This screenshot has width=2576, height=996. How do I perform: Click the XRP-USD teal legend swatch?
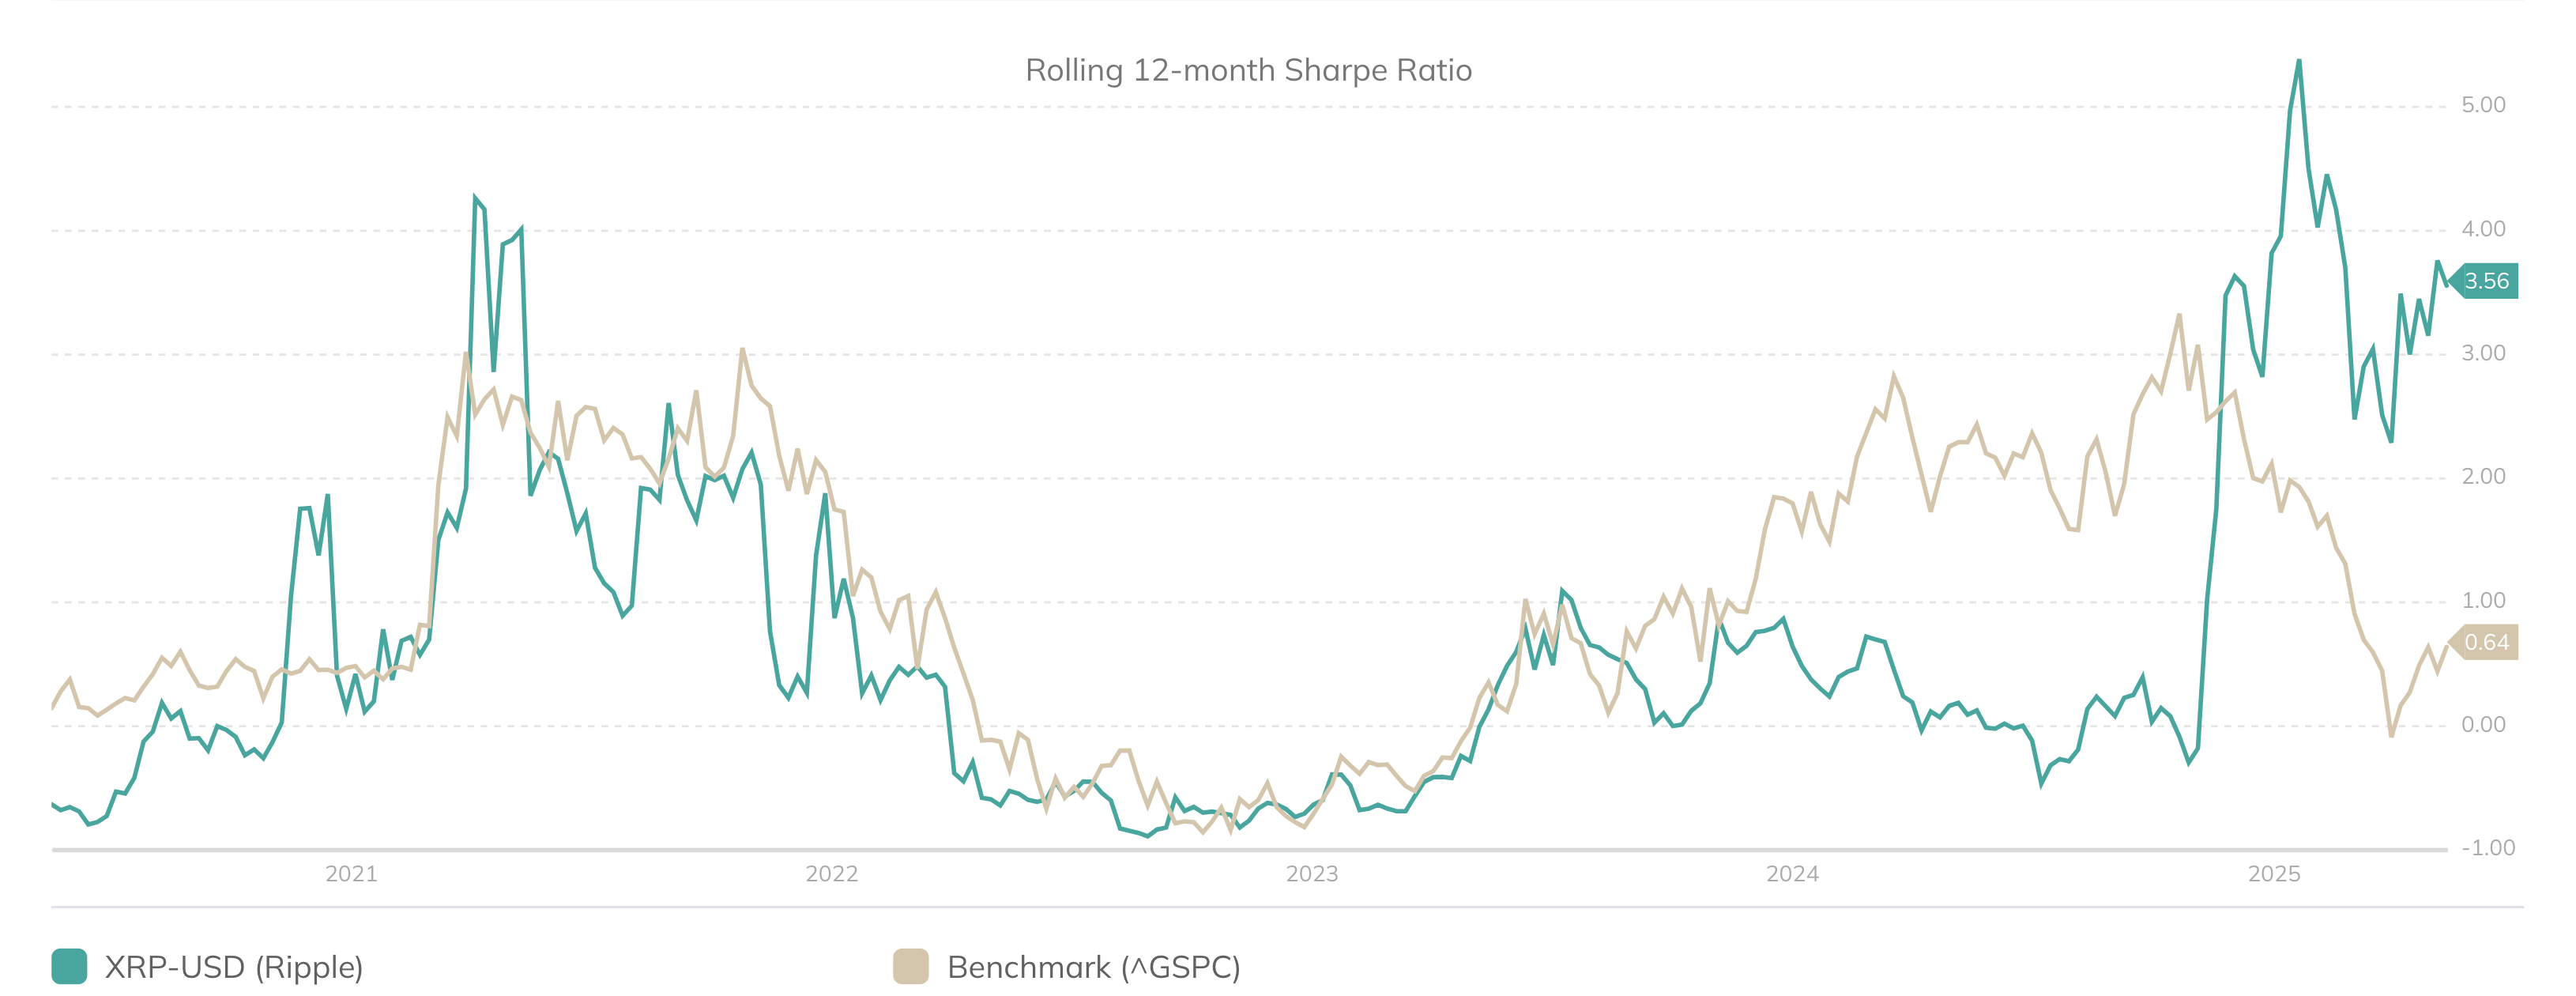tap(69, 966)
